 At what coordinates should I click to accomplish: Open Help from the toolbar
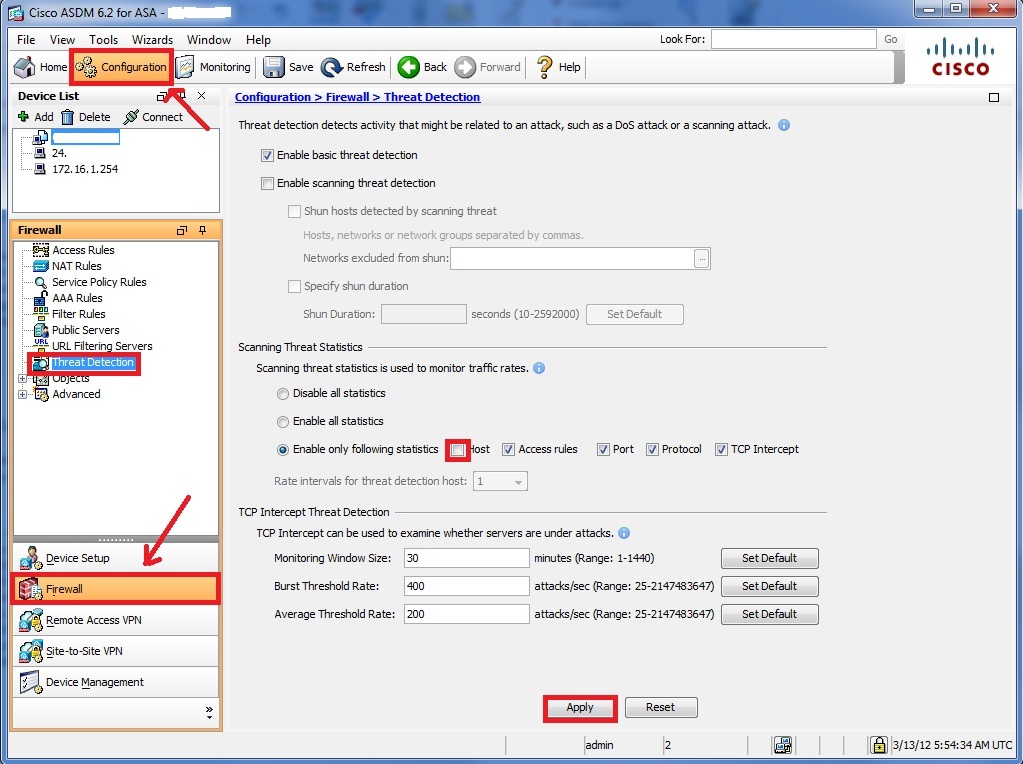pyautogui.click(x=558, y=67)
